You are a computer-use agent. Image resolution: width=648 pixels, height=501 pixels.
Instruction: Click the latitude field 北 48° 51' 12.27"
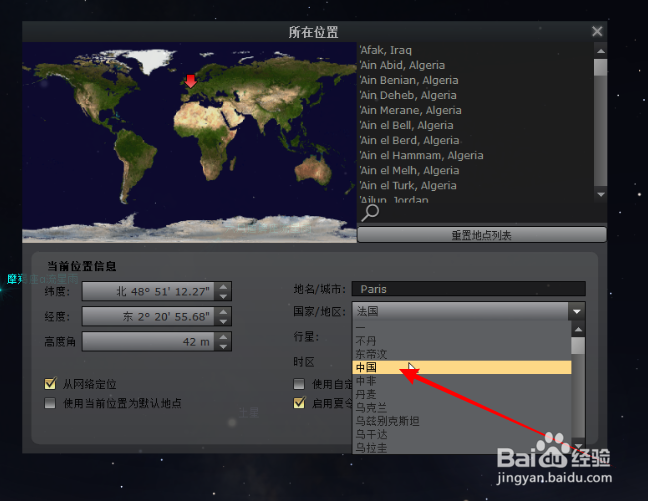[149, 291]
